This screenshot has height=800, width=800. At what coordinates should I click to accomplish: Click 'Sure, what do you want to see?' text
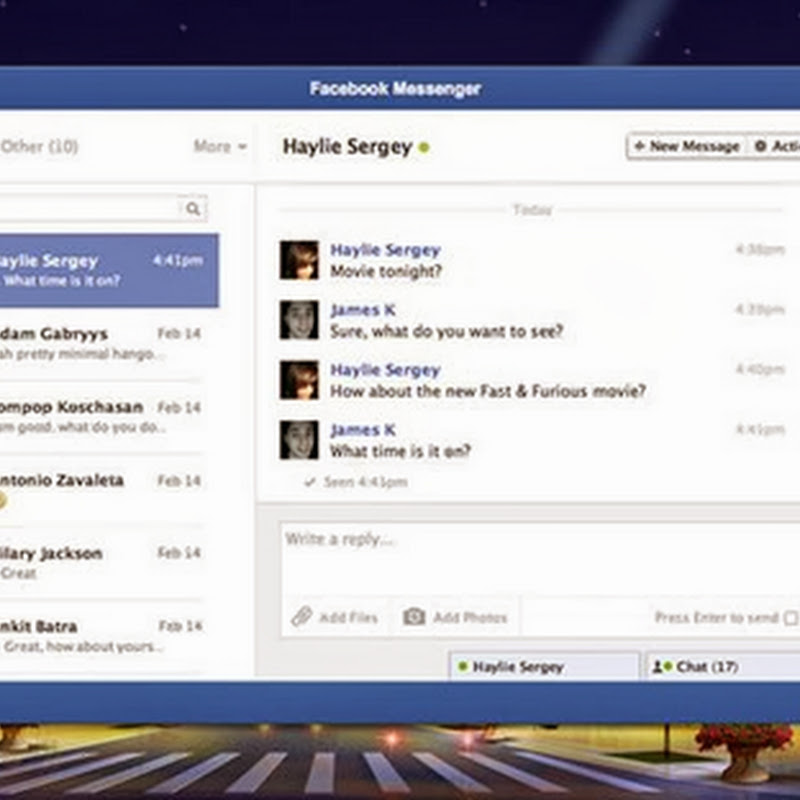446,331
